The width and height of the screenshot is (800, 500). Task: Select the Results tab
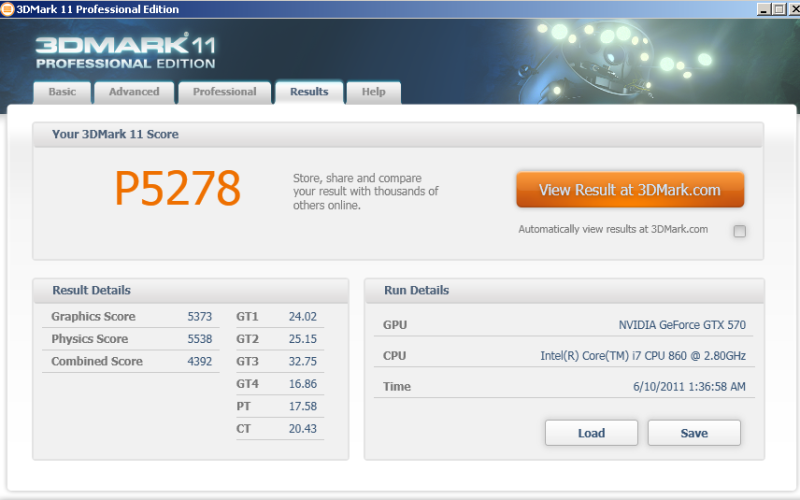(309, 92)
